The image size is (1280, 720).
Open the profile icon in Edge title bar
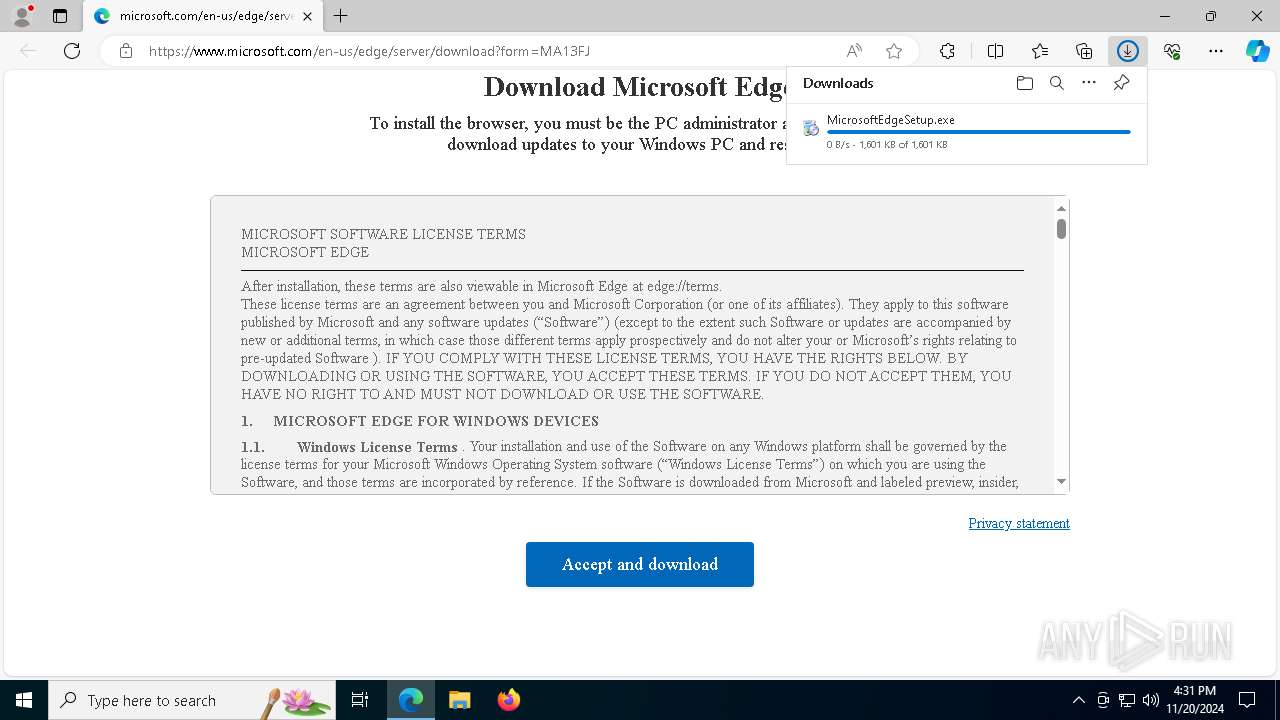coord(22,16)
